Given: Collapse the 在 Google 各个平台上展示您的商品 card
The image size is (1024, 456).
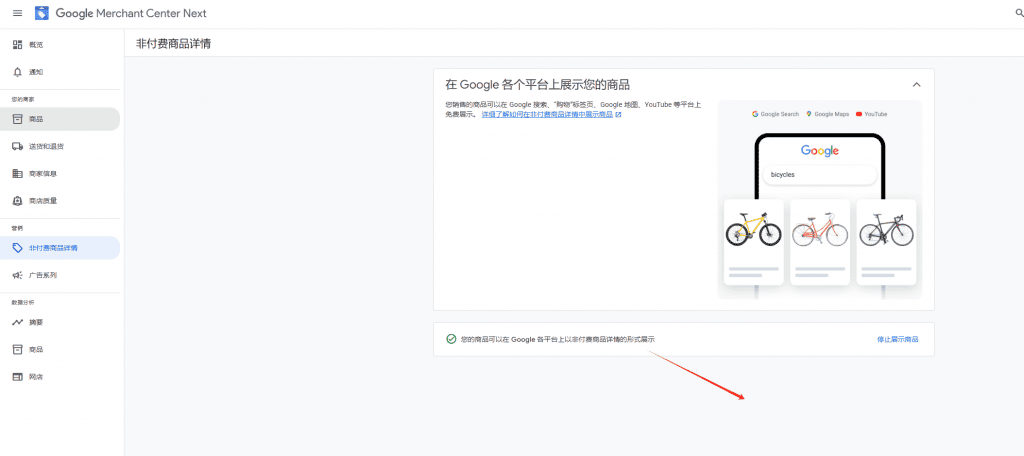Looking at the screenshot, I should [916, 85].
